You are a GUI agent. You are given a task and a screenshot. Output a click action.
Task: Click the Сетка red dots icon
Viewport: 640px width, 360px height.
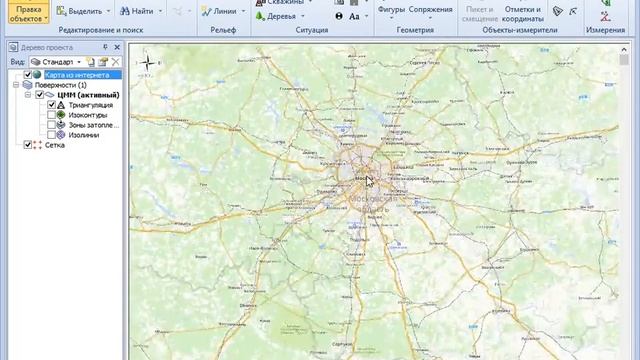[37, 145]
